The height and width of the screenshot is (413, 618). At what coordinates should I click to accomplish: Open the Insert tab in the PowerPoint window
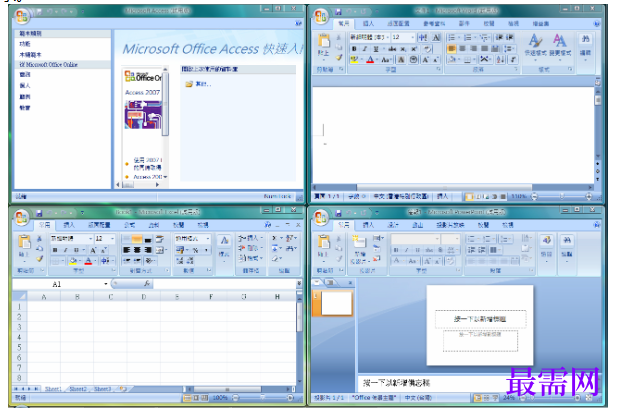click(368, 225)
